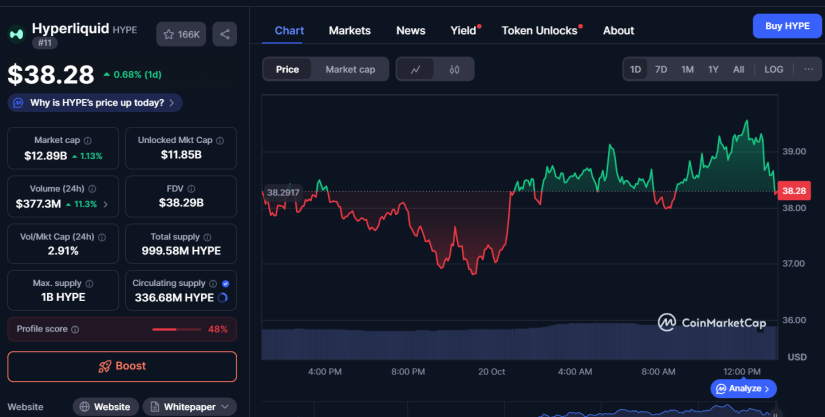Click the Profile score info icon
825x417 pixels.
(x=75, y=329)
